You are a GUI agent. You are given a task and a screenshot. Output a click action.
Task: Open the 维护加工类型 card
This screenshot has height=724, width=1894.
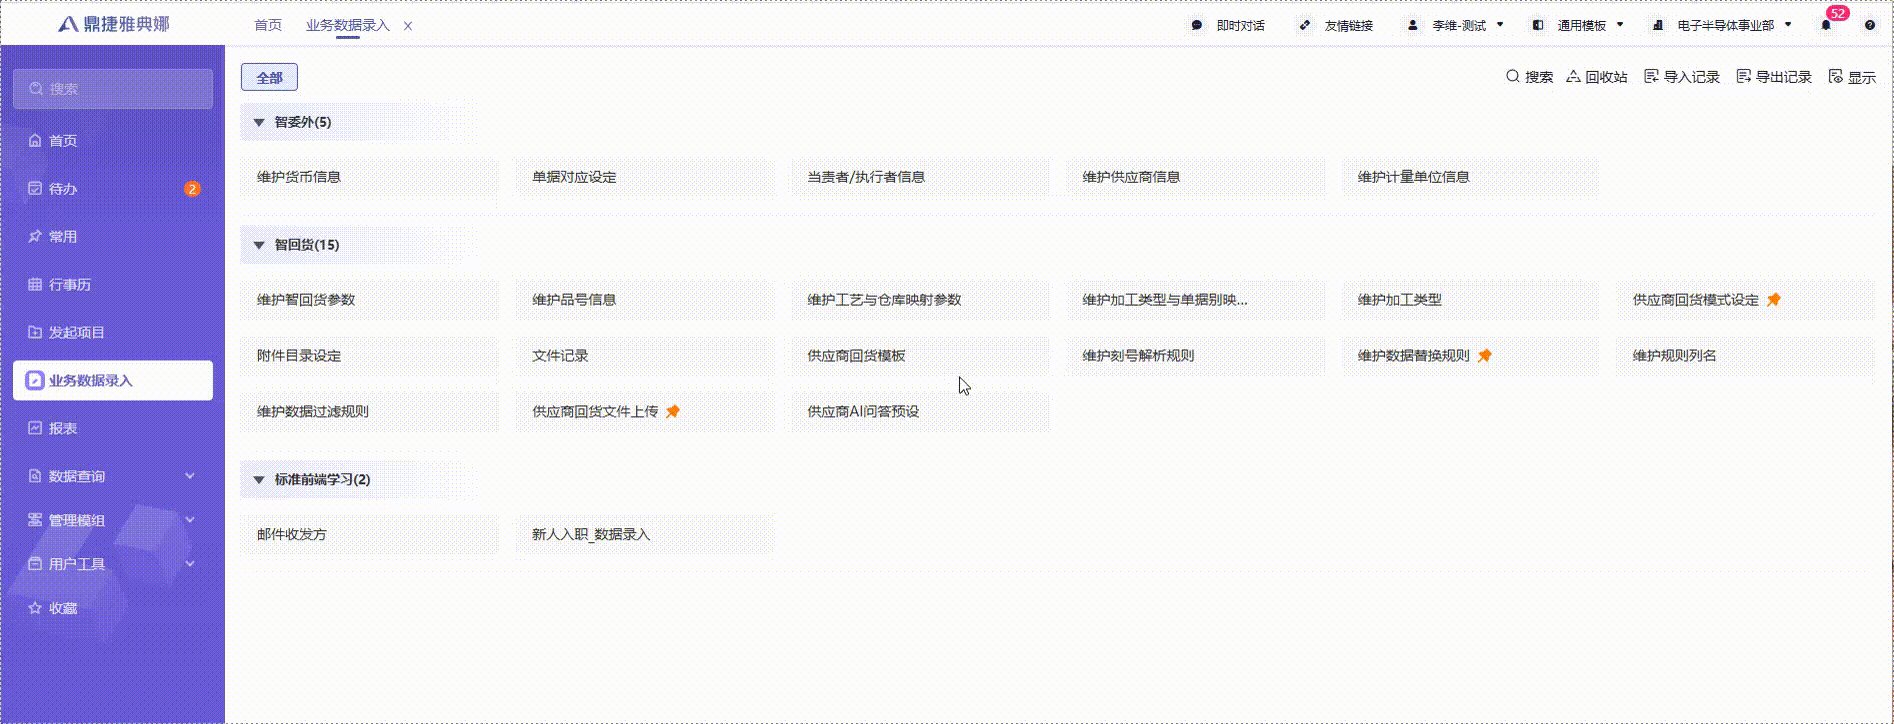pyautogui.click(x=1470, y=300)
